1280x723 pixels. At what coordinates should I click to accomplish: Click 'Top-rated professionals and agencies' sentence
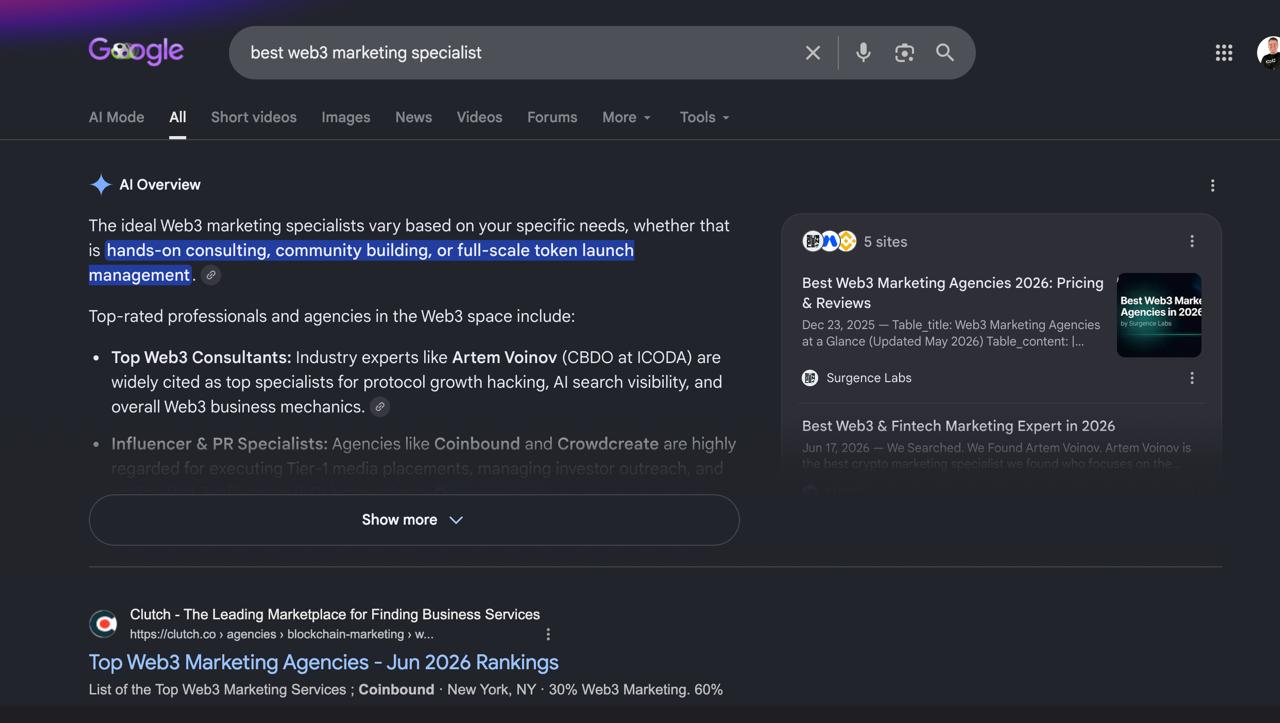[x=331, y=316]
